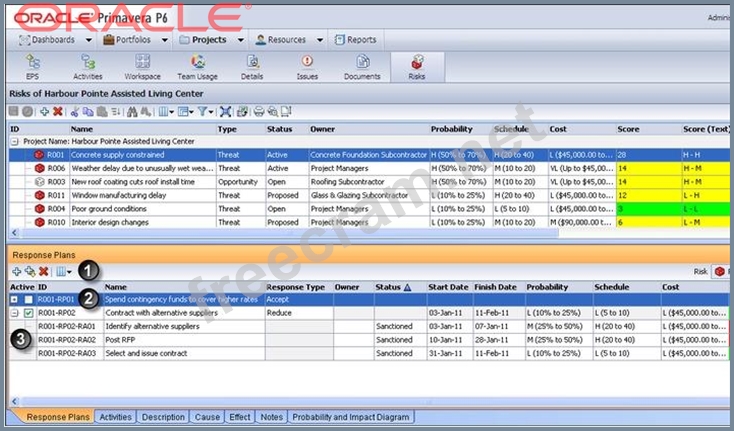This screenshot has width=734, height=431.
Task: Click the Copy icon in risks toolbar
Action: (x=88, y=111)
